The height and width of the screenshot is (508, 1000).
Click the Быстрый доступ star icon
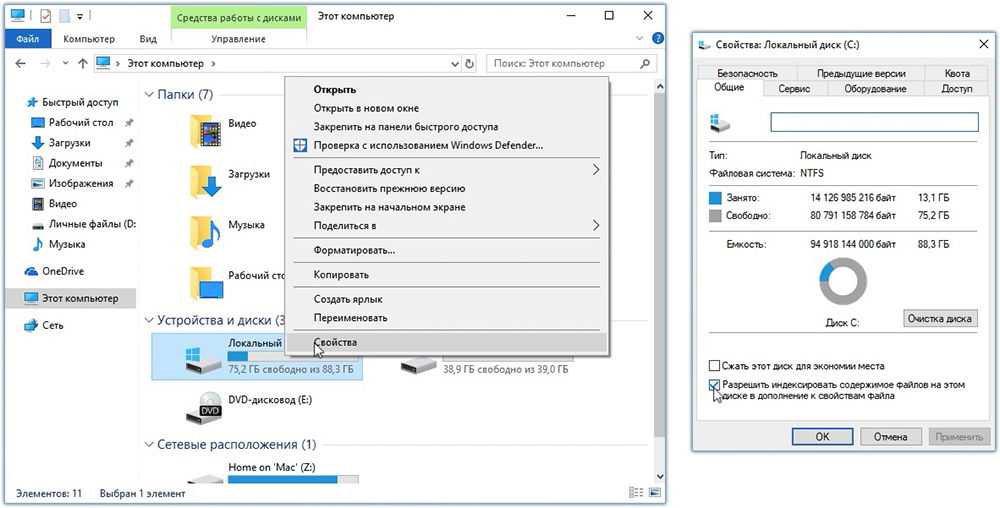point(33,102)
